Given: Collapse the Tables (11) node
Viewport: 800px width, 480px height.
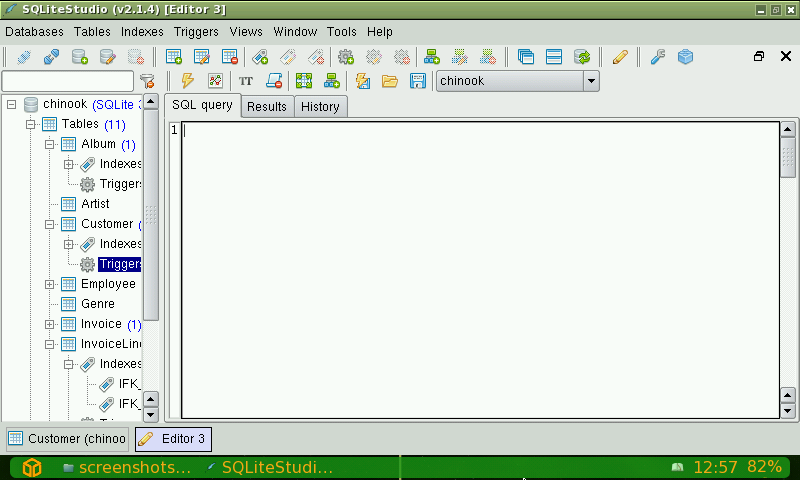Looking at the screenshot, I should (x=31, y=124).
